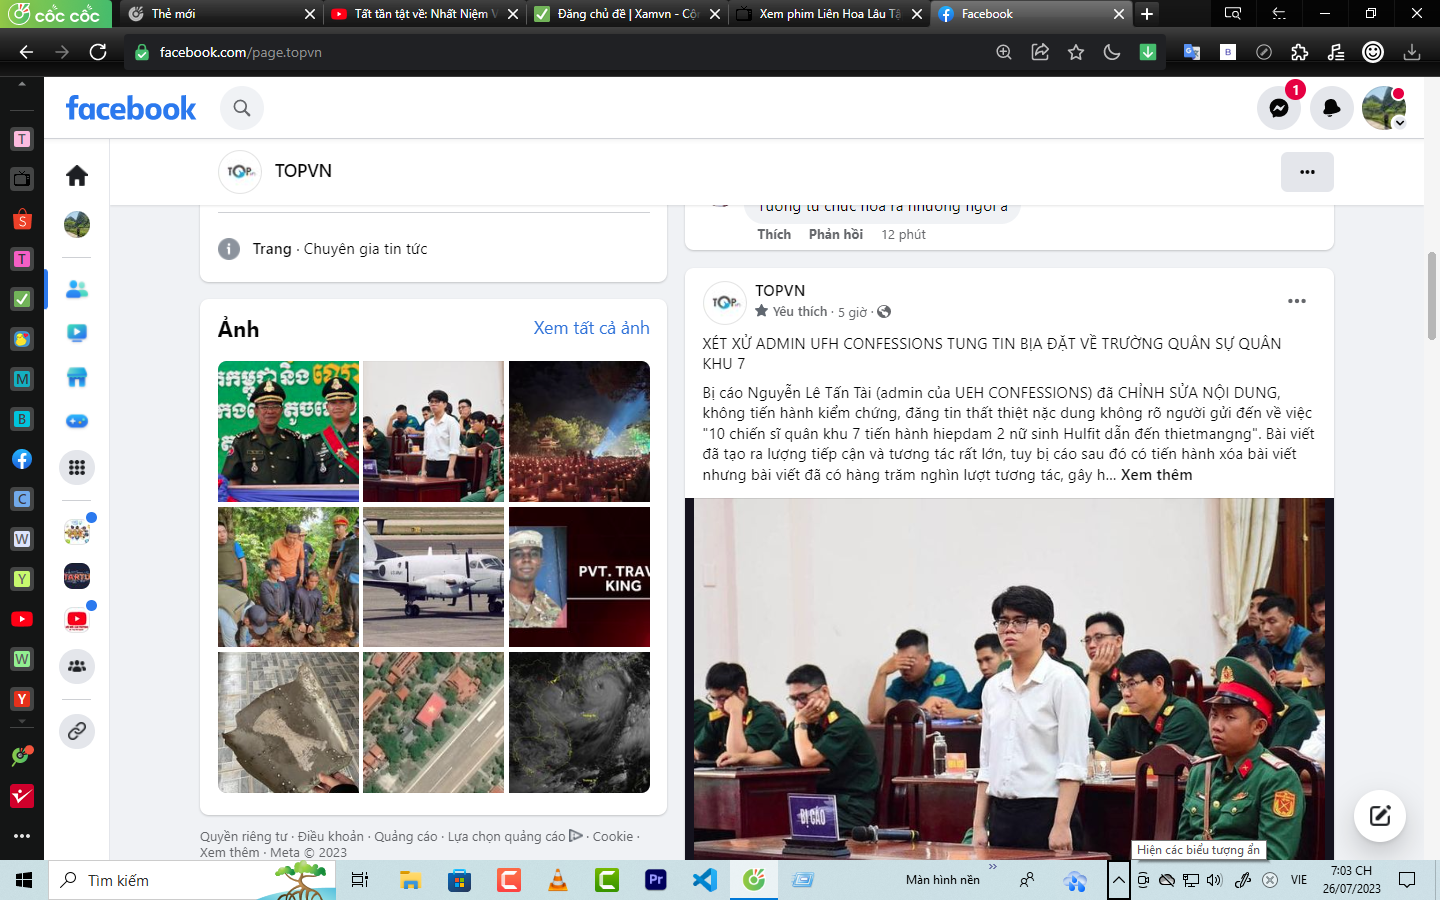The width and height of the screenshot is (1440, 900).
Task: Open the Friends icon in sidebar
Action: pyautogui.click(x=77, y=290)
